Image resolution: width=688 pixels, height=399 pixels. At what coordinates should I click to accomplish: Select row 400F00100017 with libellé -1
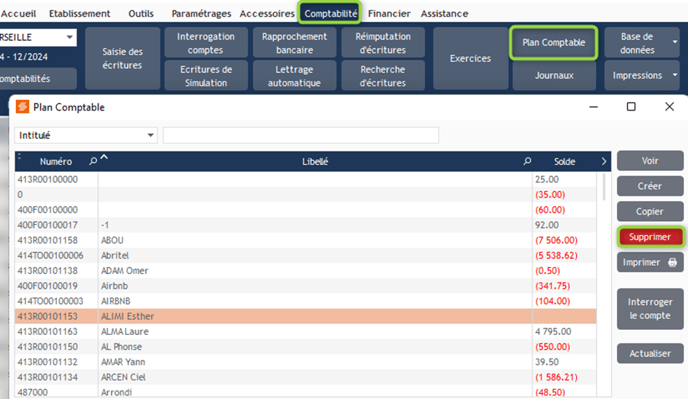(x=305, y=225)
